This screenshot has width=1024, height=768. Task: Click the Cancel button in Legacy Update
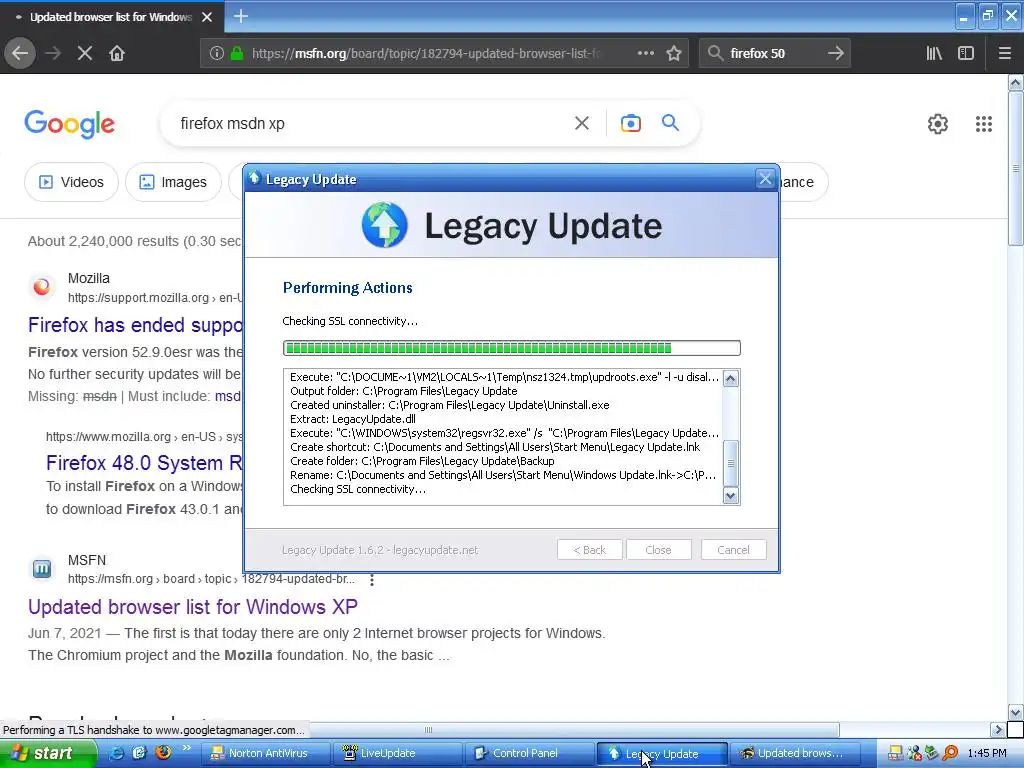coord(733,550)
